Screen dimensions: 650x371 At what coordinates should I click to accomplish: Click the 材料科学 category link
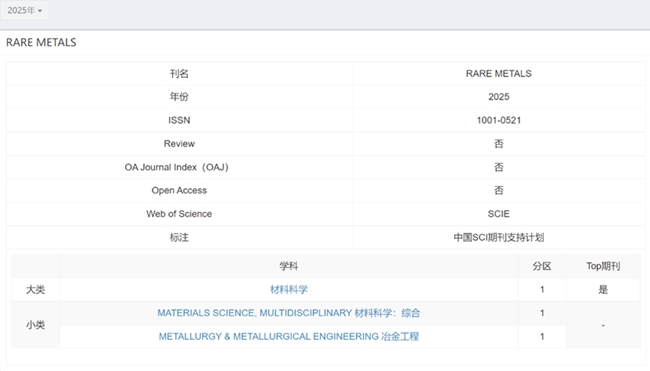coord(289,290)
